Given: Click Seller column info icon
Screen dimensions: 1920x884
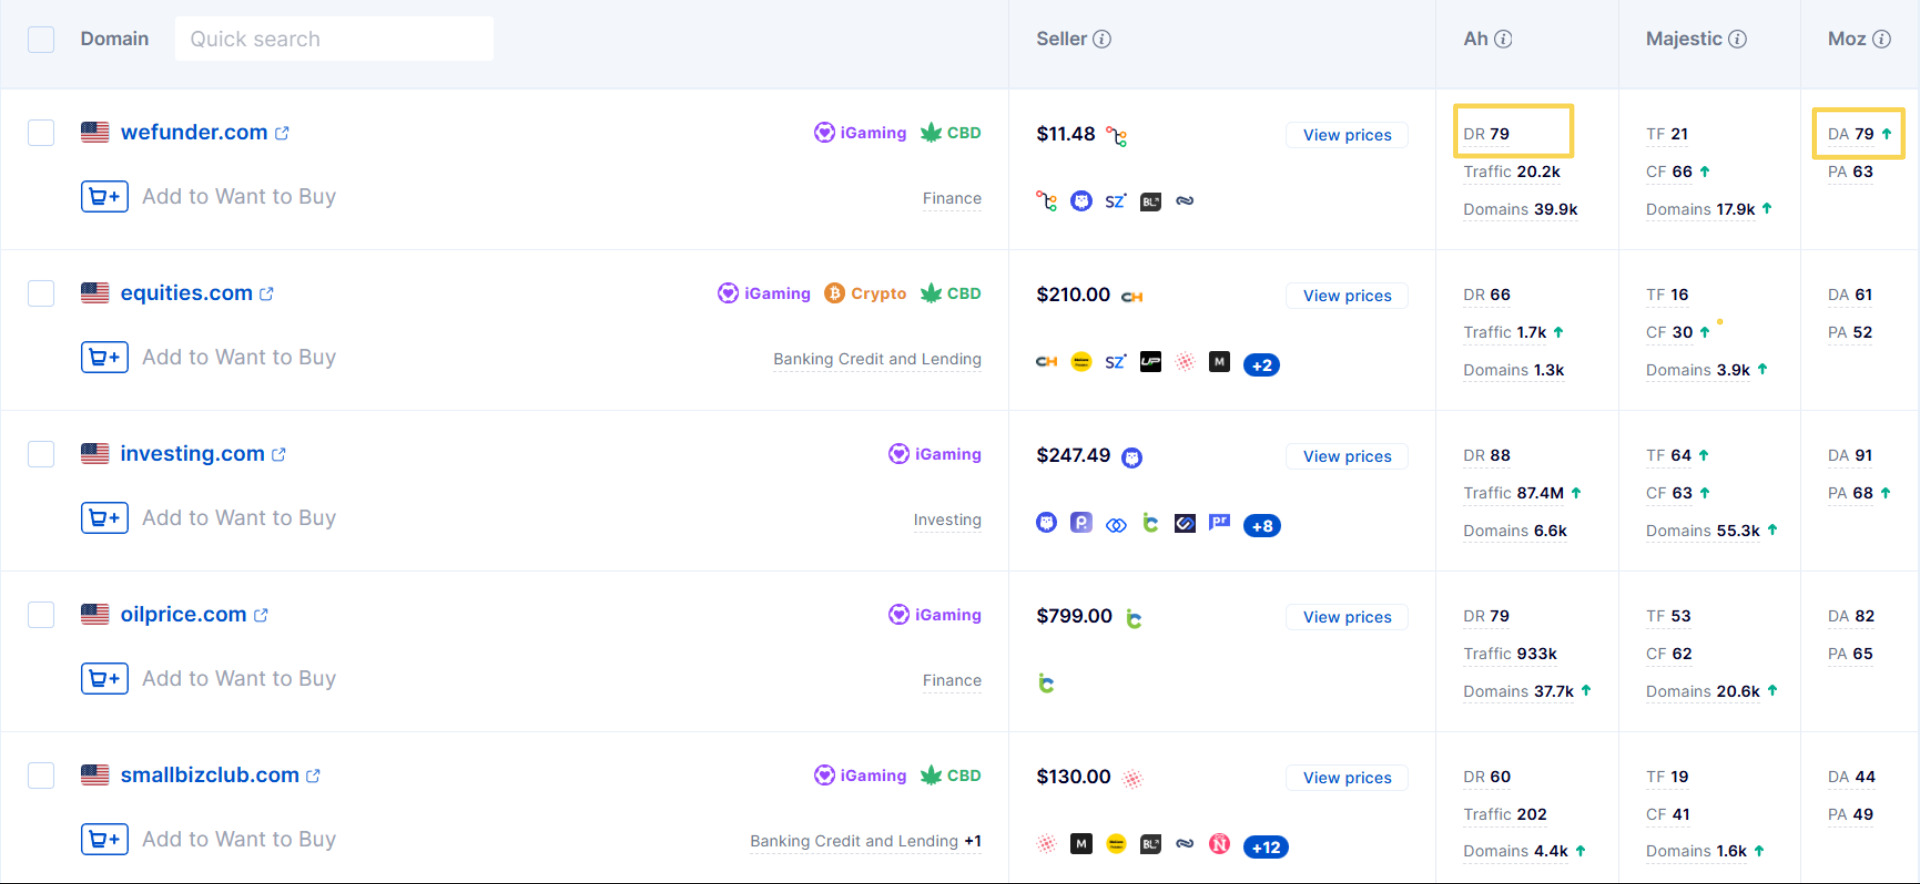Looking at the screenshot, I should [x=1102, y=39].
